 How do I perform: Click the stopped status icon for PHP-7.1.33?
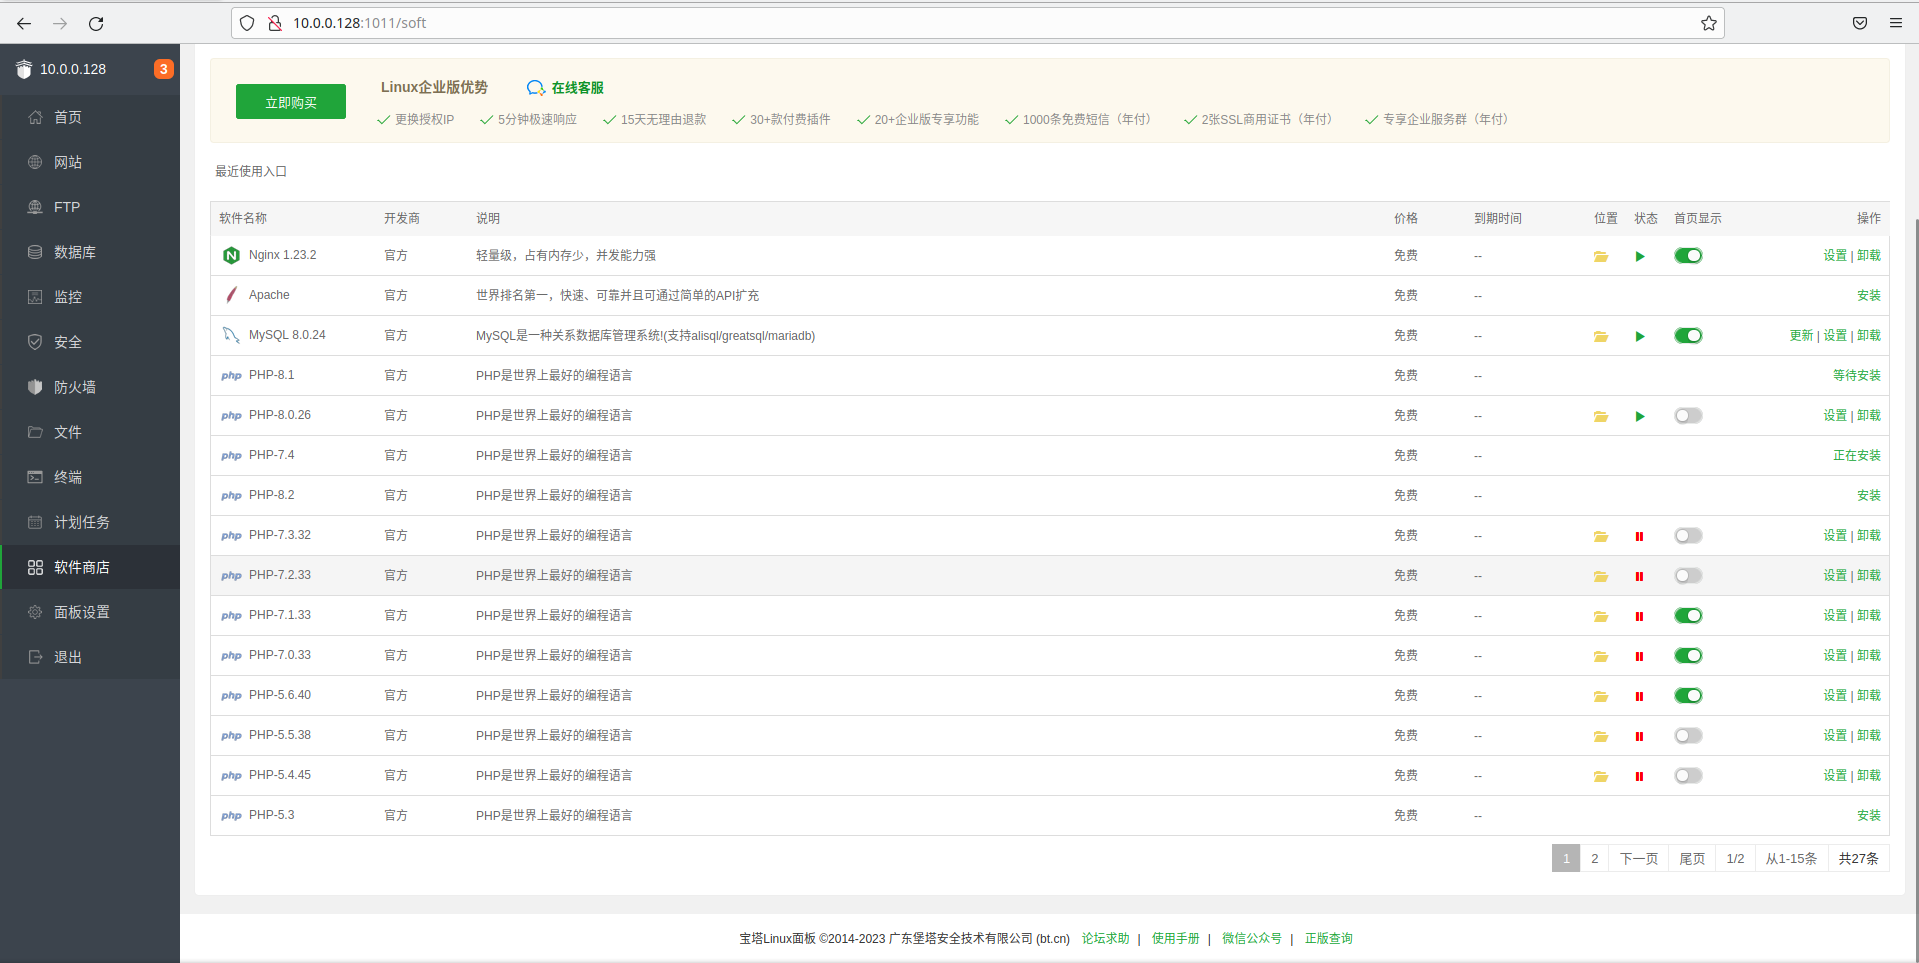click(x=1639, y=616)
